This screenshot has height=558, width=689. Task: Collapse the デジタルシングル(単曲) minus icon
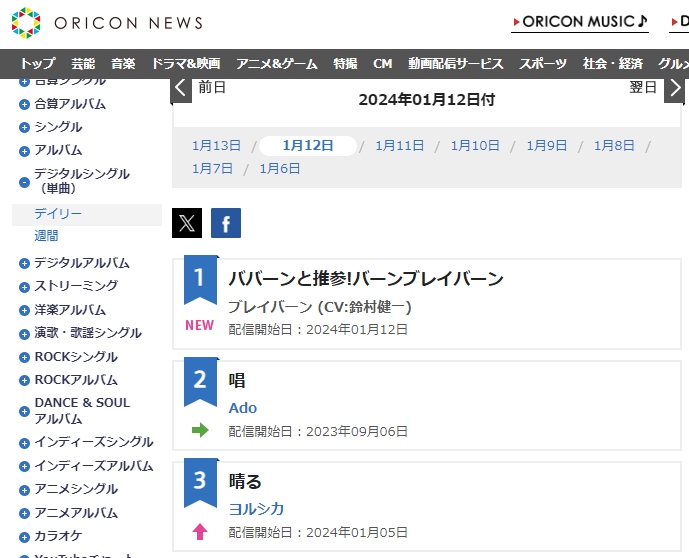point(25,182)
